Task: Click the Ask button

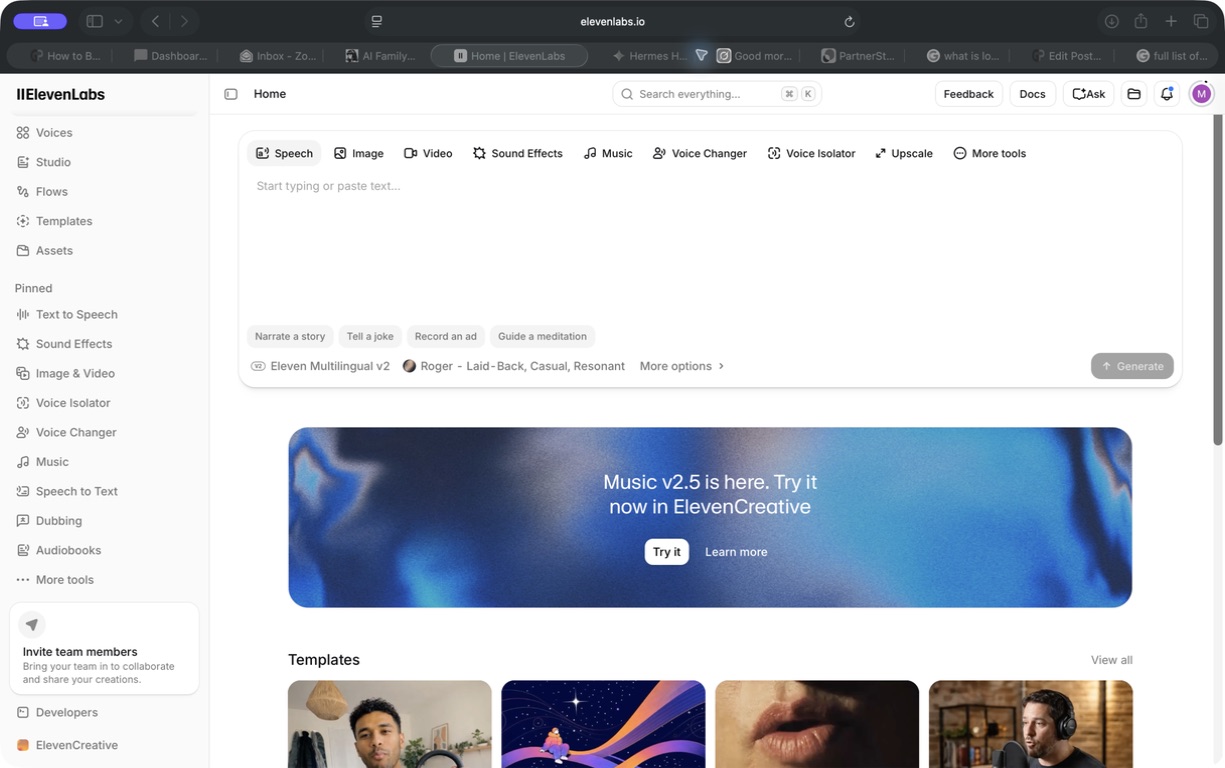Action: coord(1088,94)
